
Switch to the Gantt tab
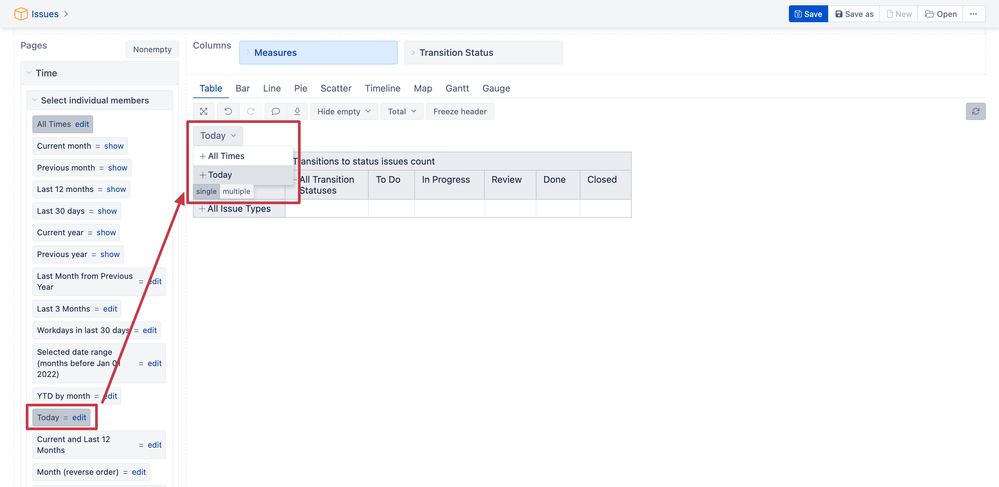457,89
